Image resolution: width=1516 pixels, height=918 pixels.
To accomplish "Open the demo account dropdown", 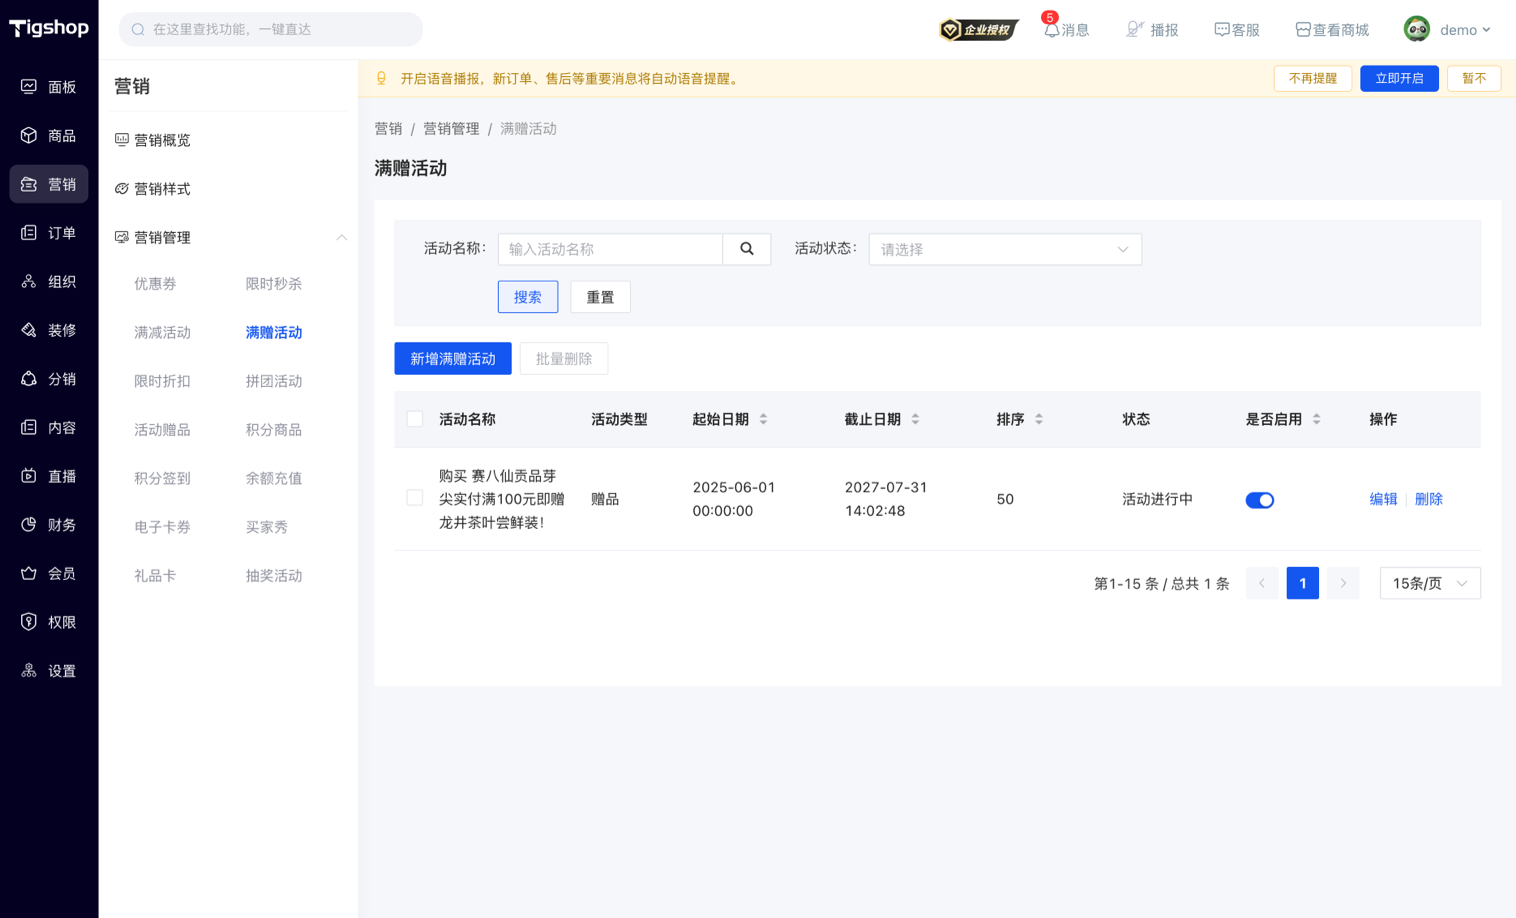I will [1465, 30].
